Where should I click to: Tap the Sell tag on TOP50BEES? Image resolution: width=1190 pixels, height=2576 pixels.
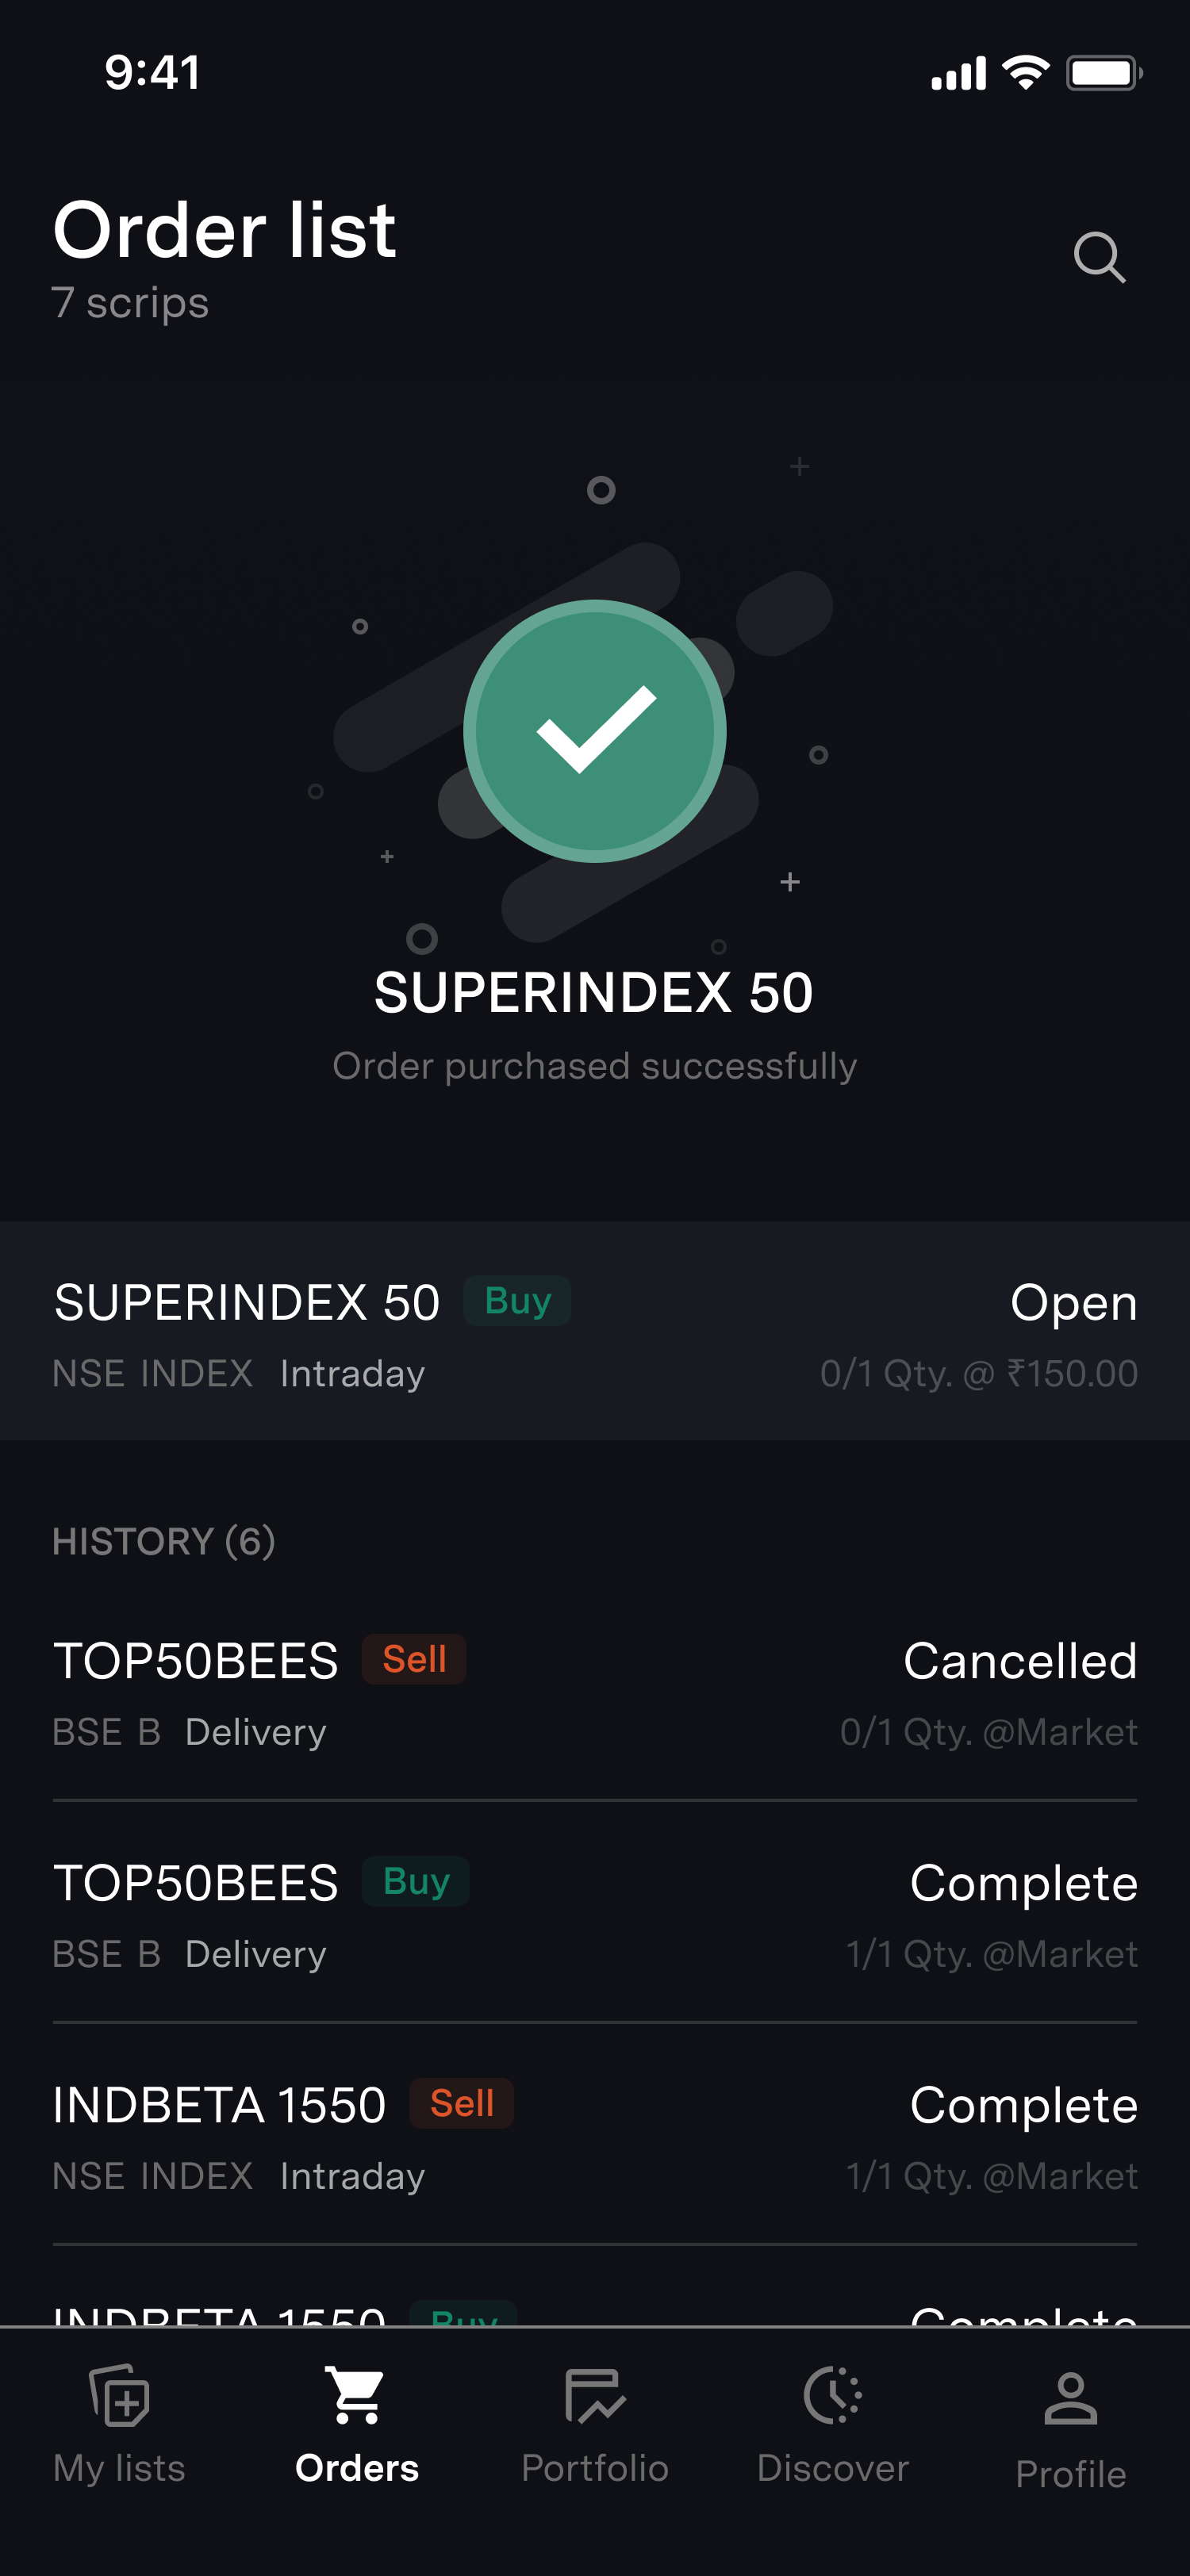414,1659
